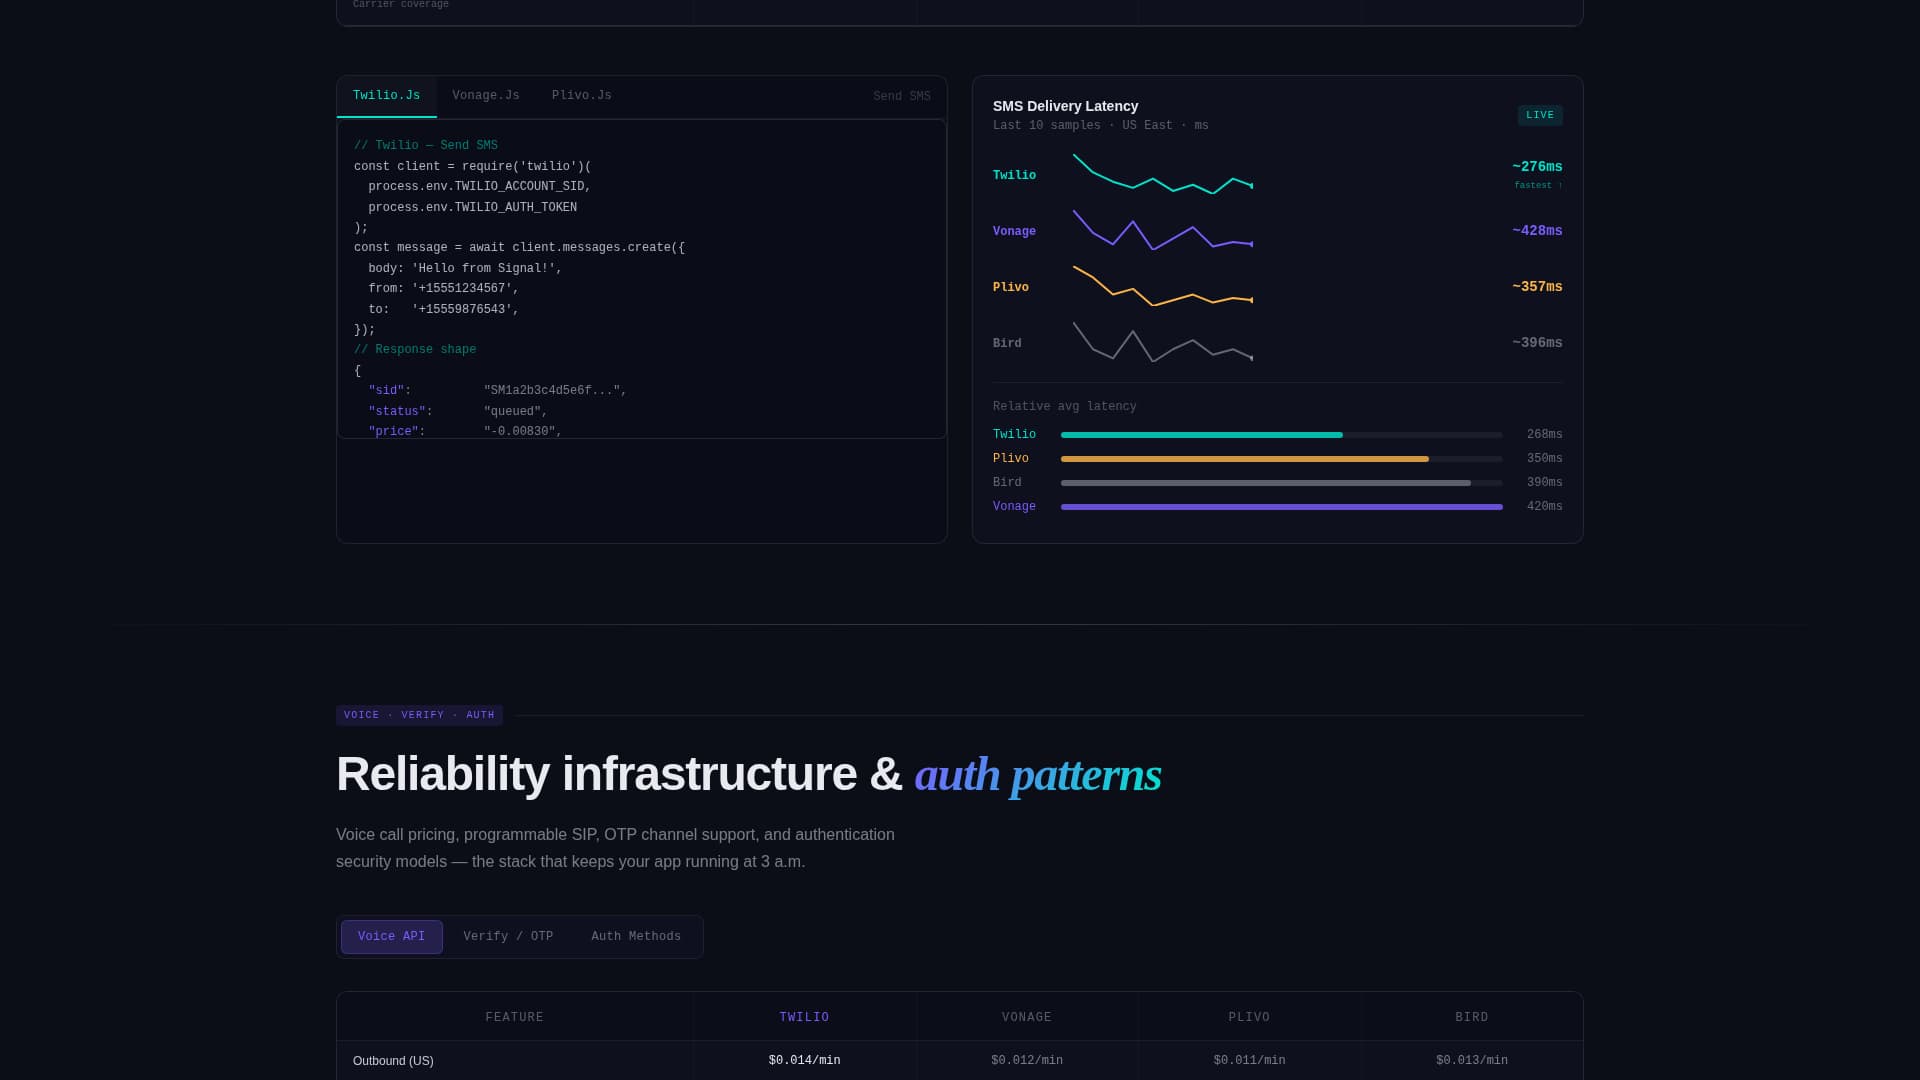Click the LIVE status badge
This screenshot has height=1080, width=1920.
(1539, 115)
